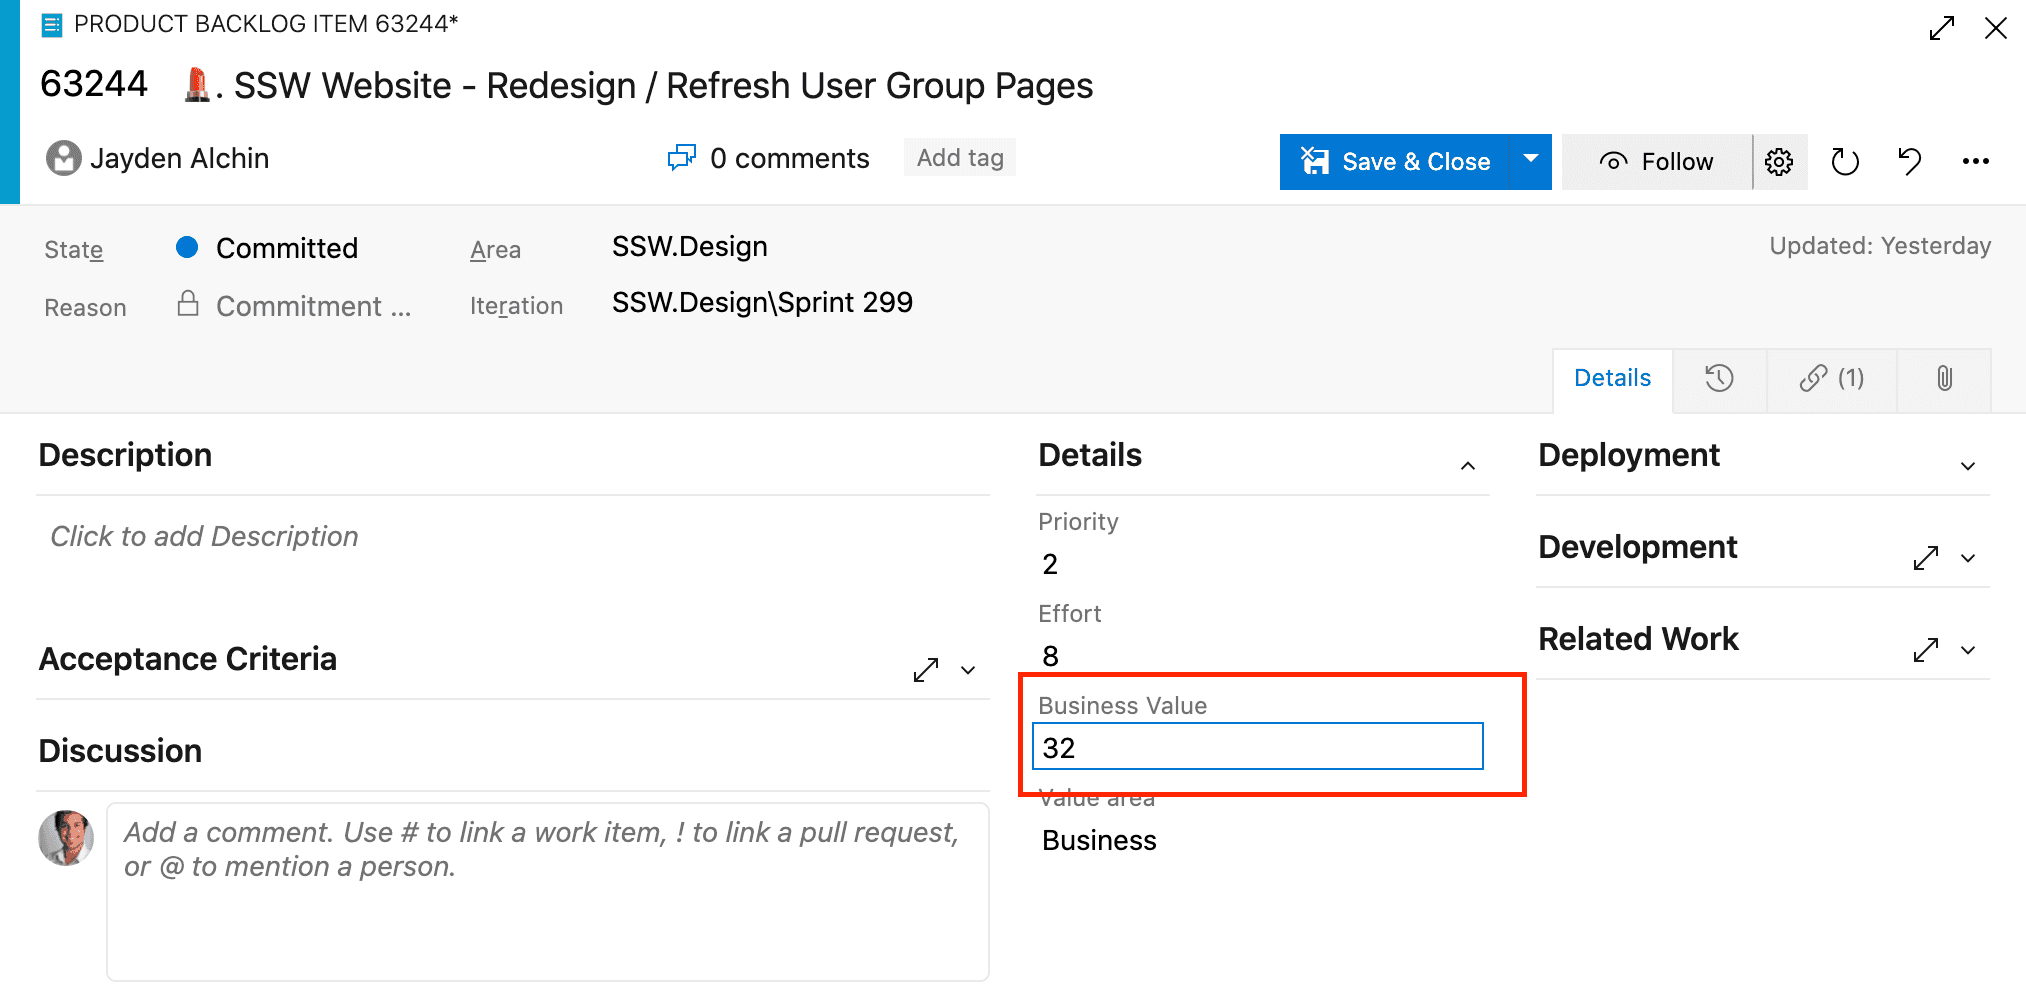
Task: Collapse the Details section
Action: click(x=1467, y=466)
